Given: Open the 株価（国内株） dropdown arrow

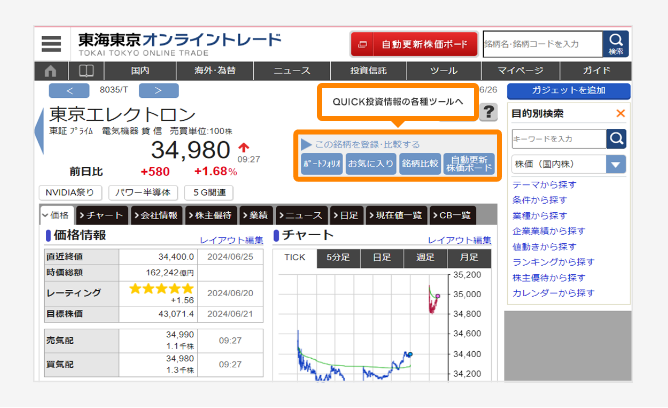Looking at the screenshot, I should click(x=616, y=164).
